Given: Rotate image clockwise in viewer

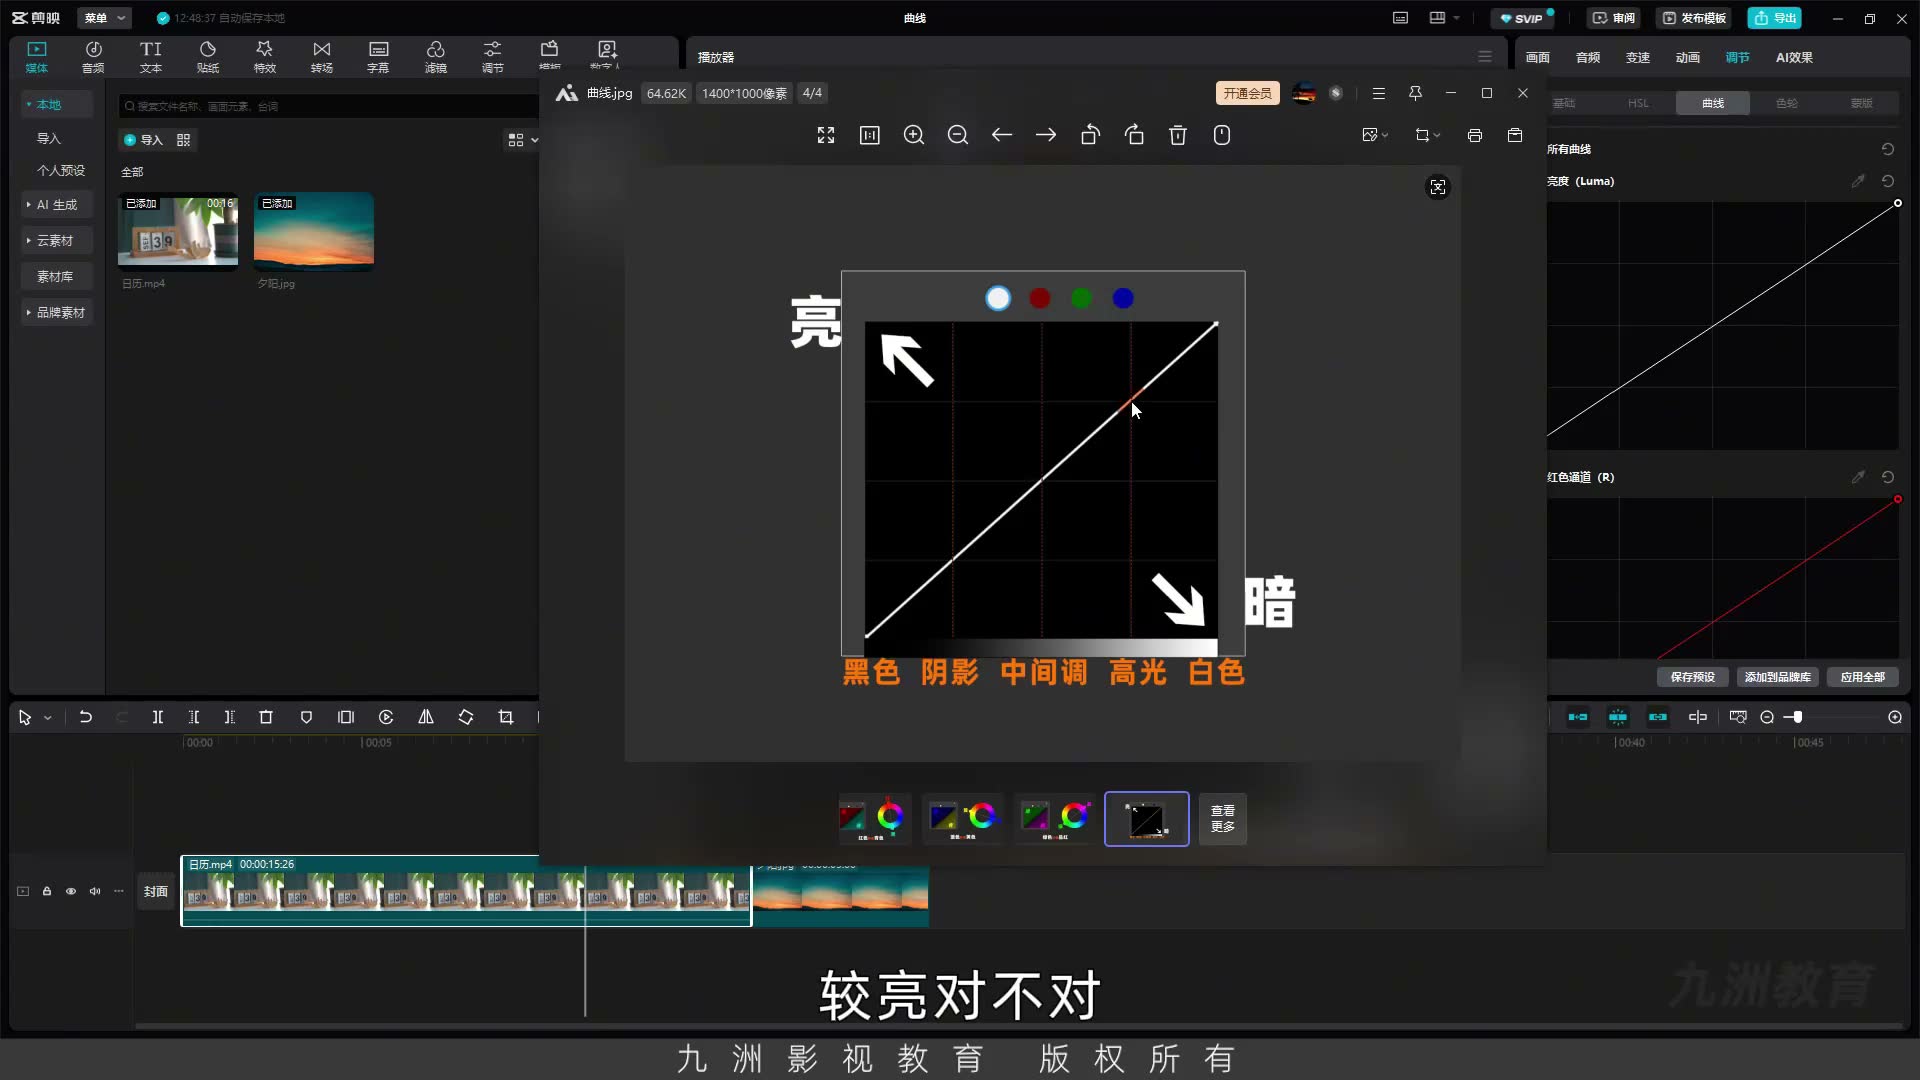Looking at the screenshot, I should 1134,135.
